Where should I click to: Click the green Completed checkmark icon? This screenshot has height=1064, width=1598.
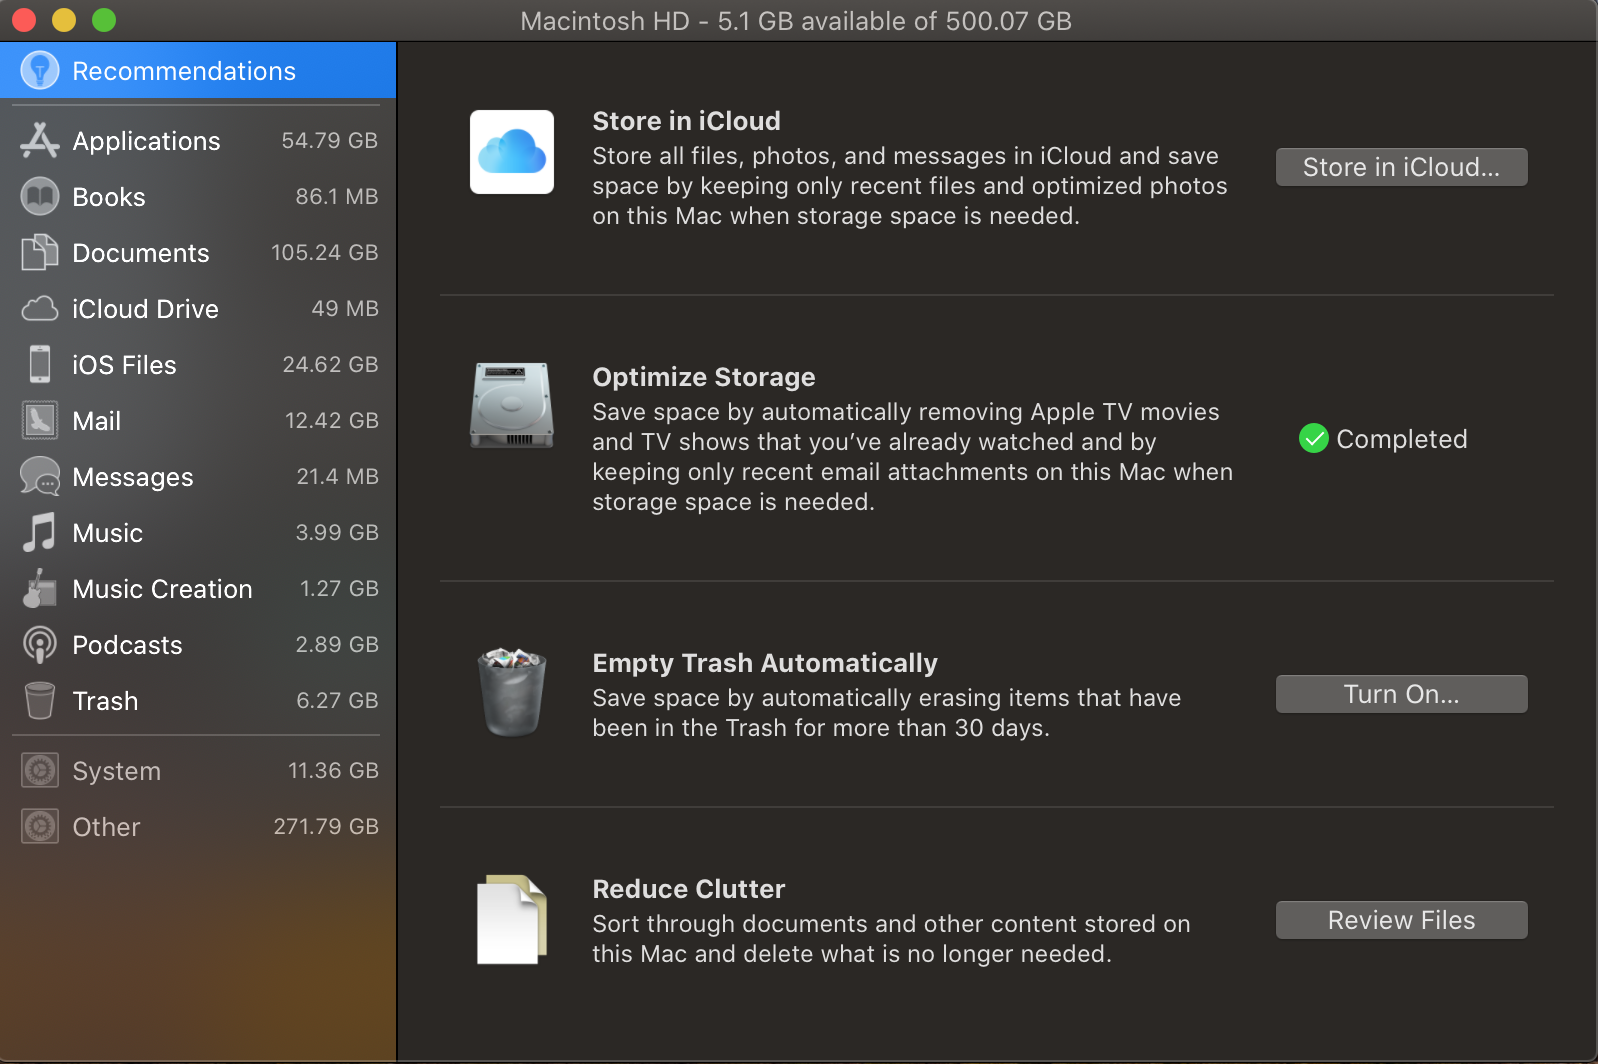click(1313, 438)
